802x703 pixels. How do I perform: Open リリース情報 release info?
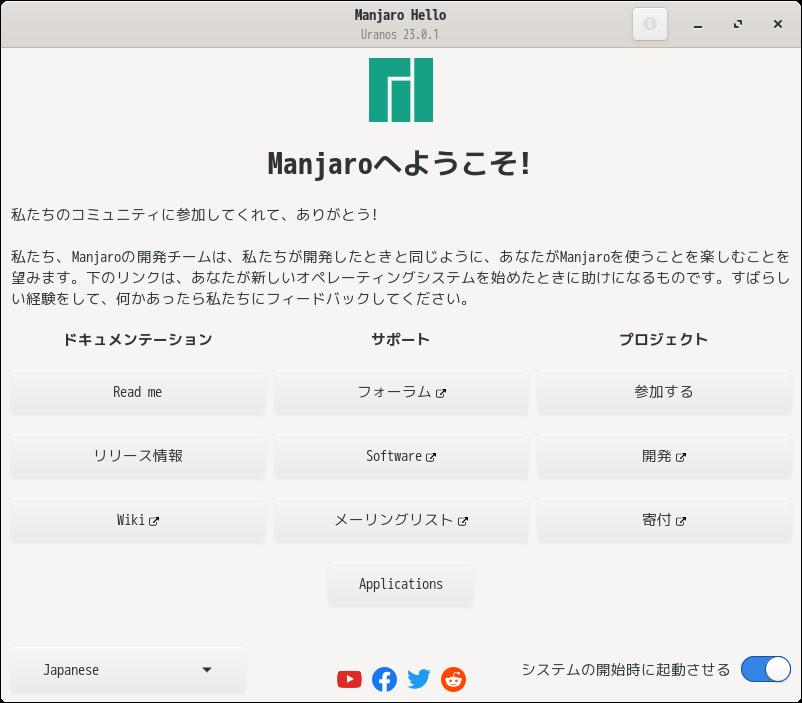coord(138,456)
